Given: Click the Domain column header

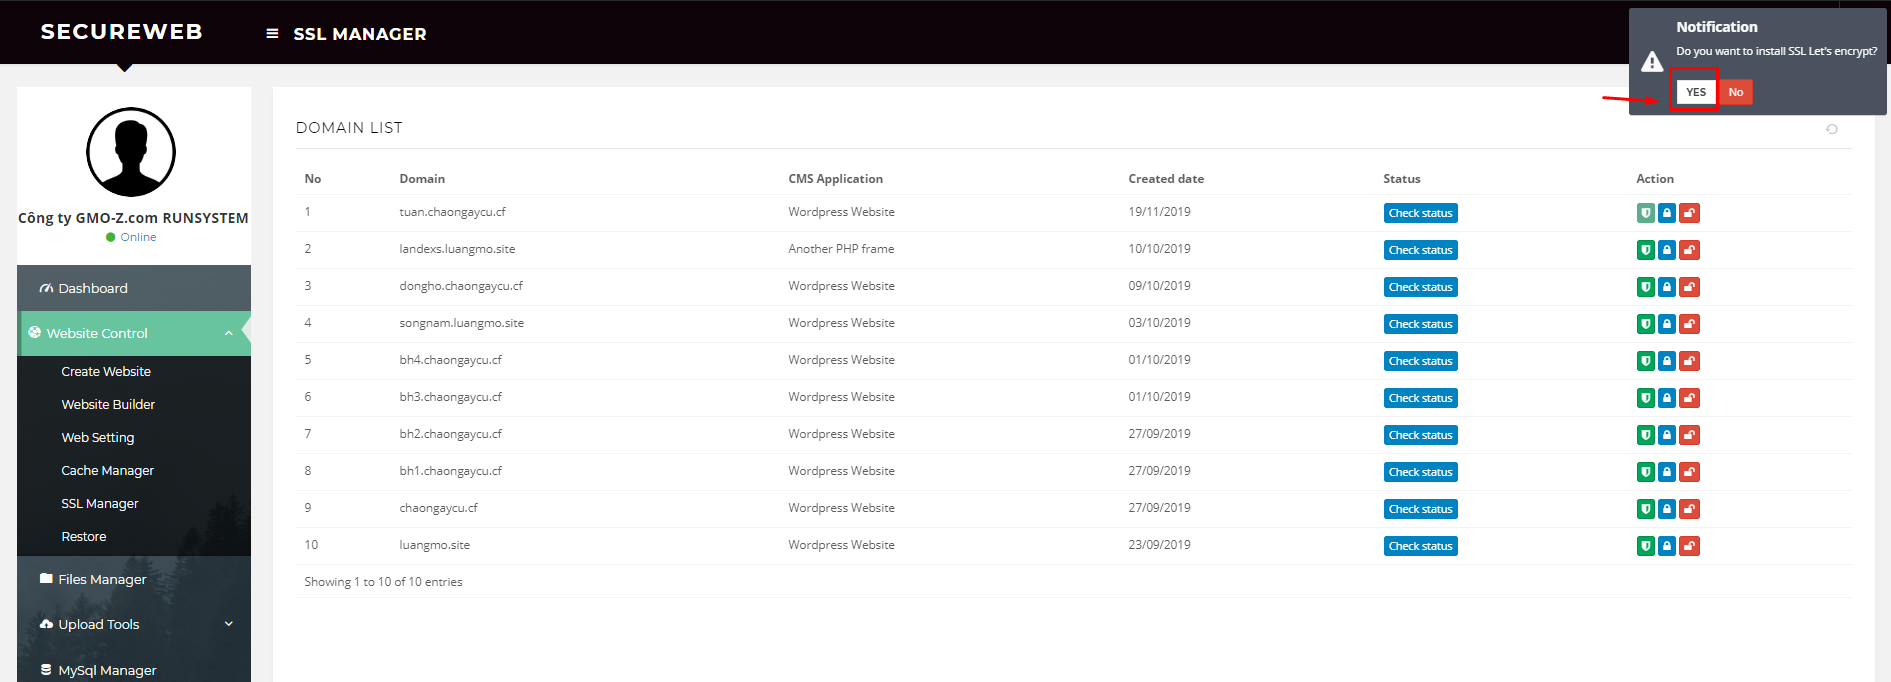Looking at the screenshot, I should click(422, 179).
